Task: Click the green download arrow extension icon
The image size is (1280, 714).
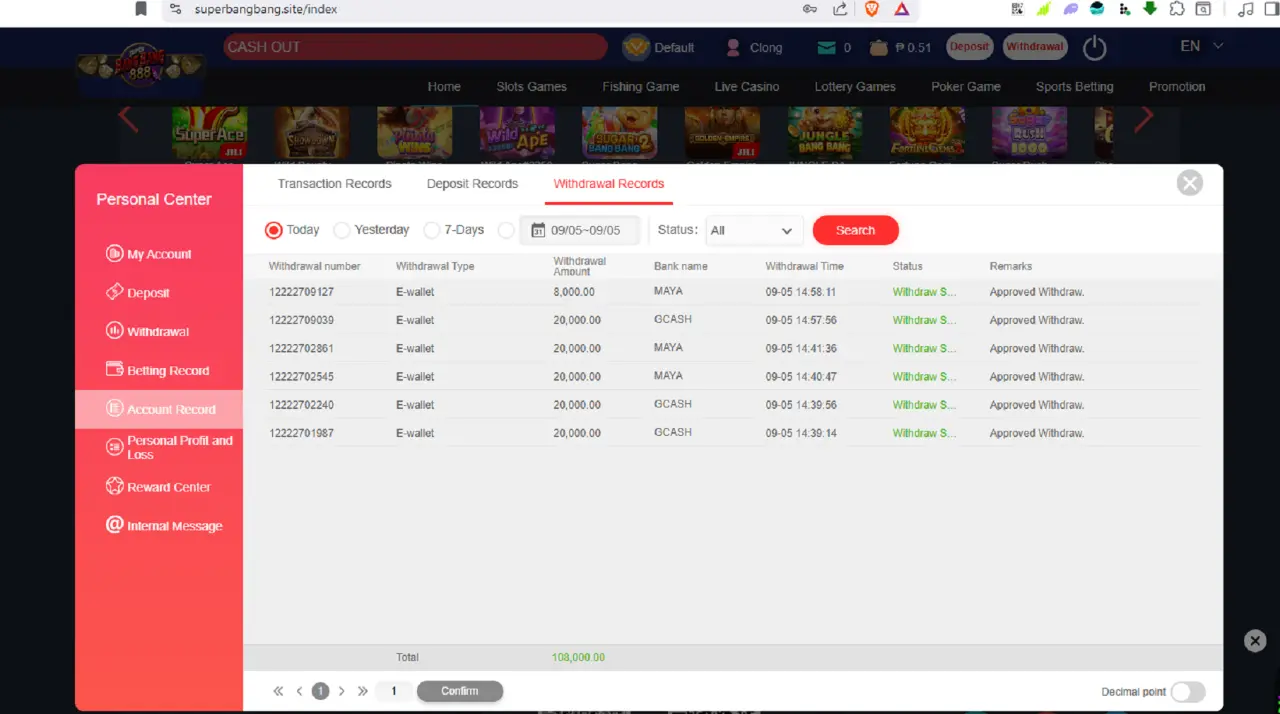Action: pos(1150,9)
